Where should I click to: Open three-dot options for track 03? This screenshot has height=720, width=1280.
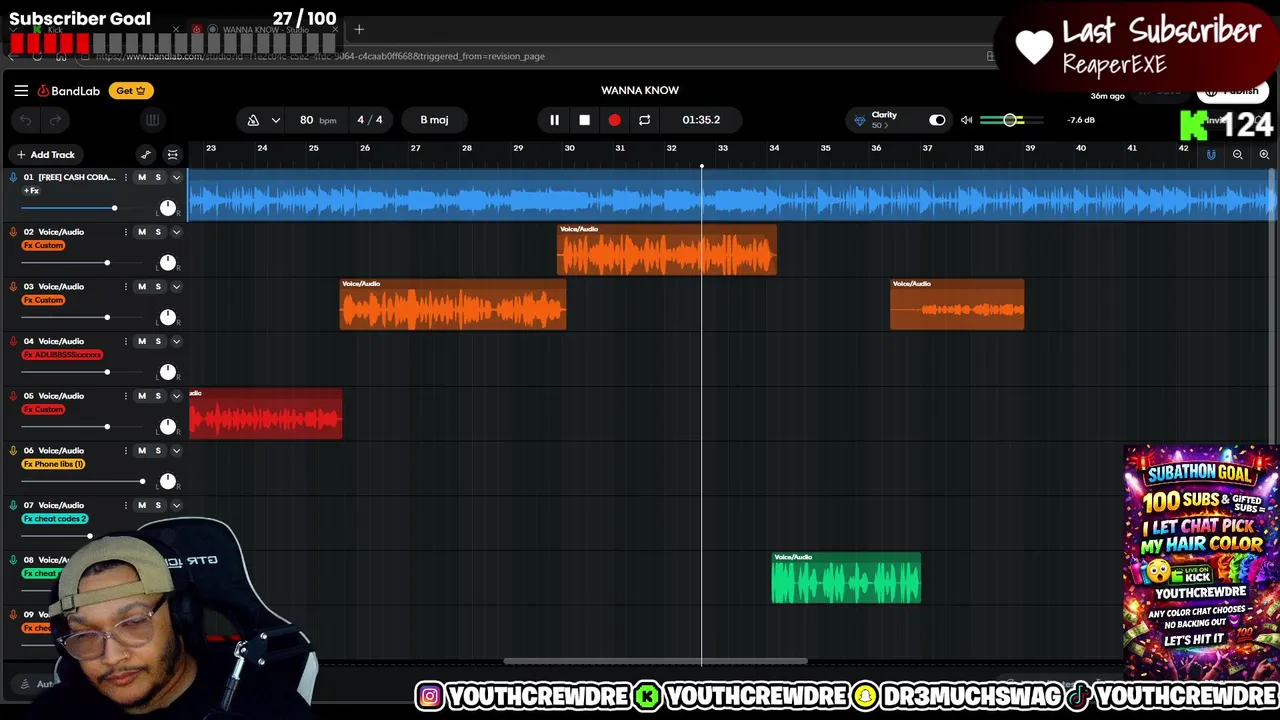pyautogui.click(x=125, y=287)
